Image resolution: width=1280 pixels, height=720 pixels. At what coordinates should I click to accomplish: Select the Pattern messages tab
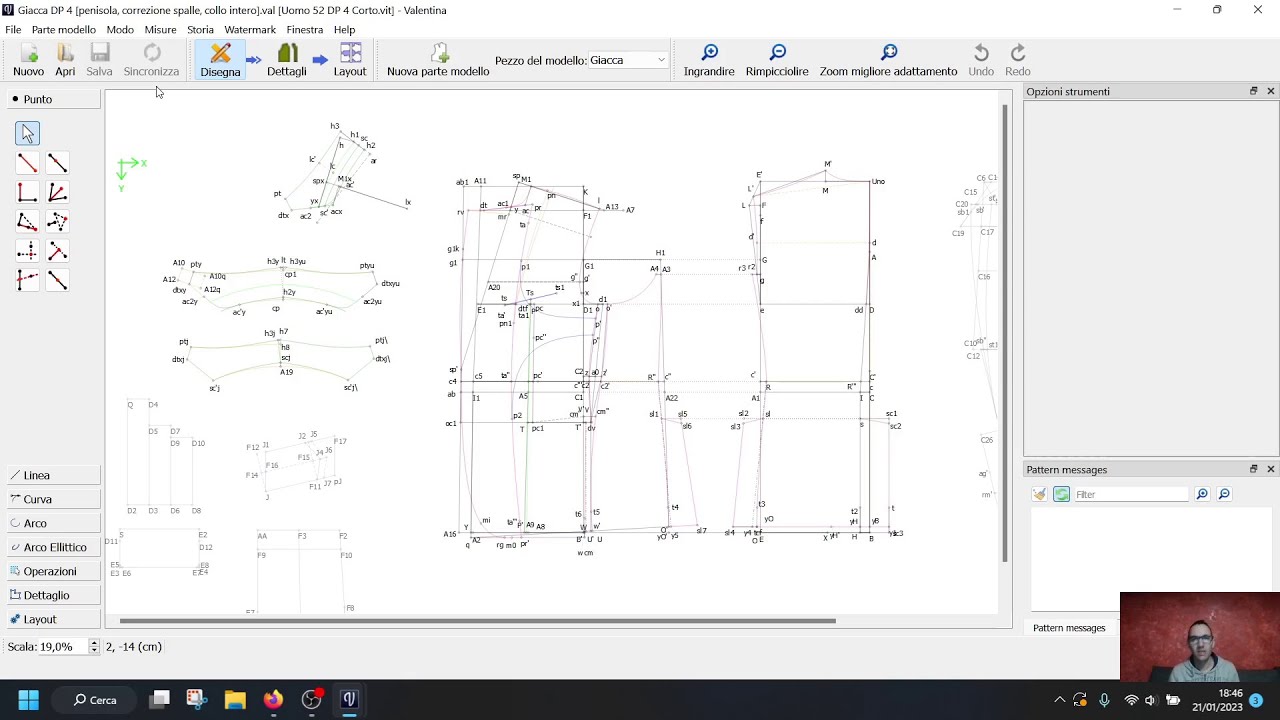coord(1069,628)
